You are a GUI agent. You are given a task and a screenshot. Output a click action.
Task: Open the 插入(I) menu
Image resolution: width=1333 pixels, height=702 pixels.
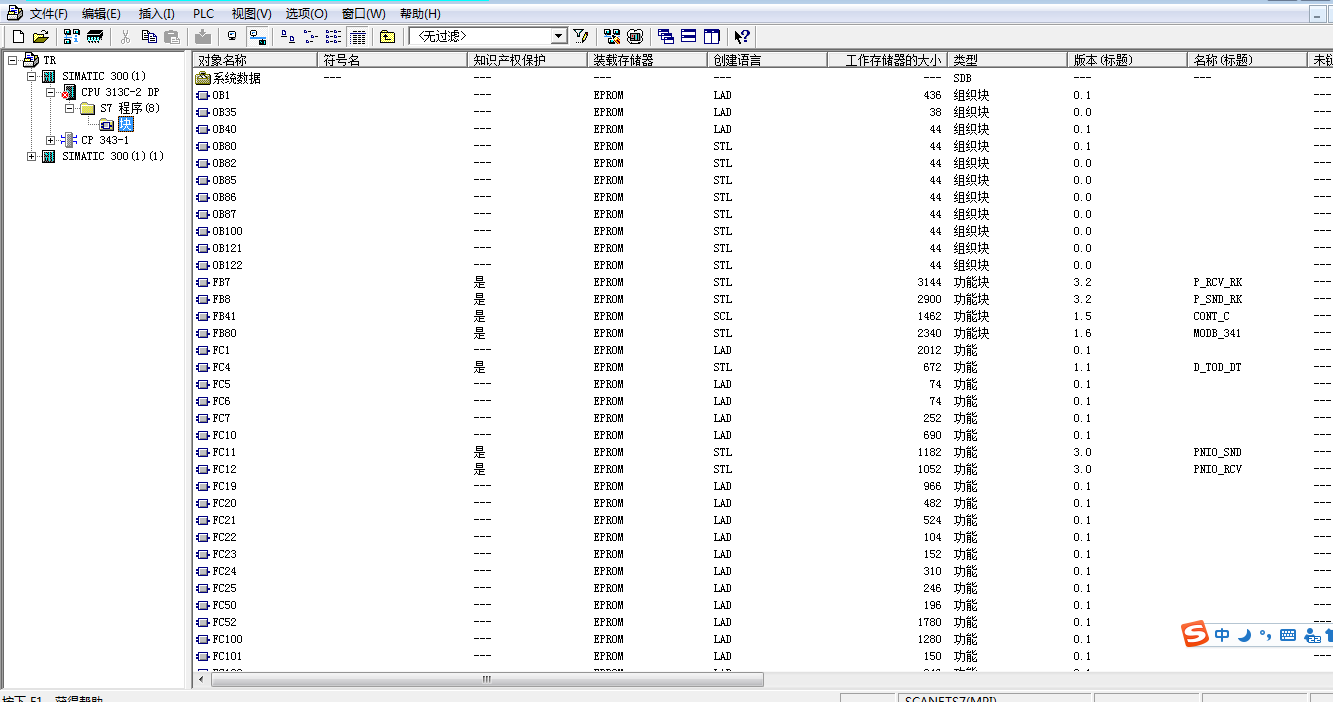(156, 14)
